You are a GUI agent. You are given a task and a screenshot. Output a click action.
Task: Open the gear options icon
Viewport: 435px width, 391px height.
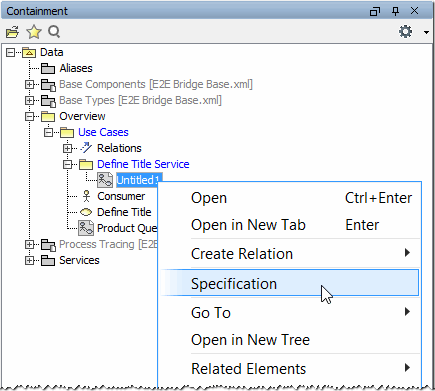point(405,32)
